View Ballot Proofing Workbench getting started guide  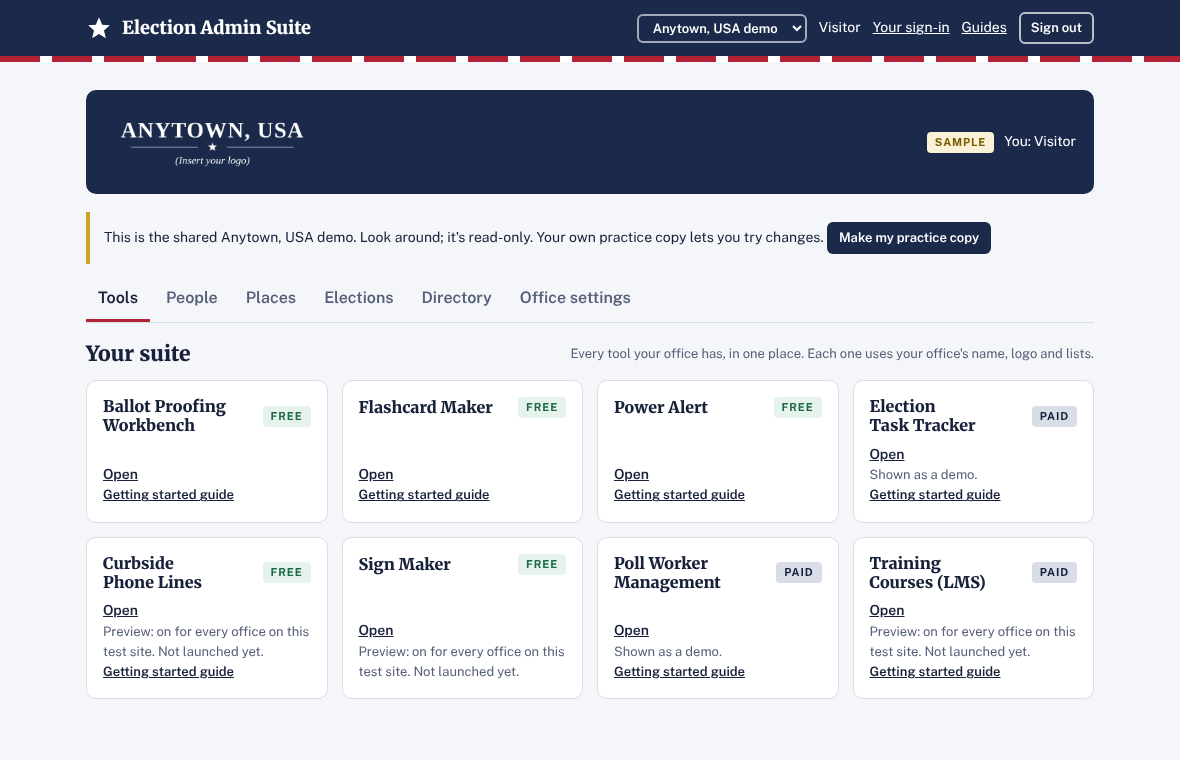coord(169,494)
